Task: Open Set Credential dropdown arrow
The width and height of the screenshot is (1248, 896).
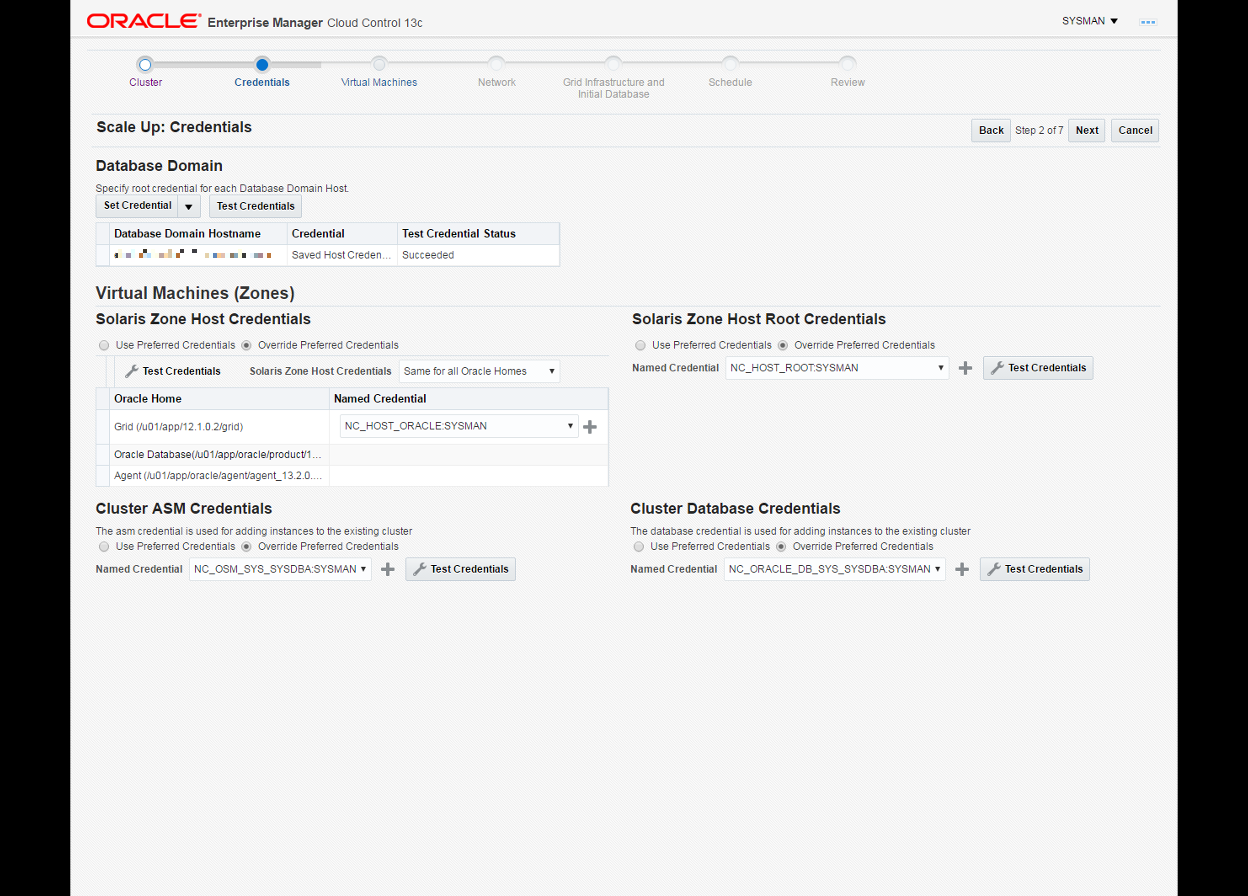Action: (x=189, y=206)
